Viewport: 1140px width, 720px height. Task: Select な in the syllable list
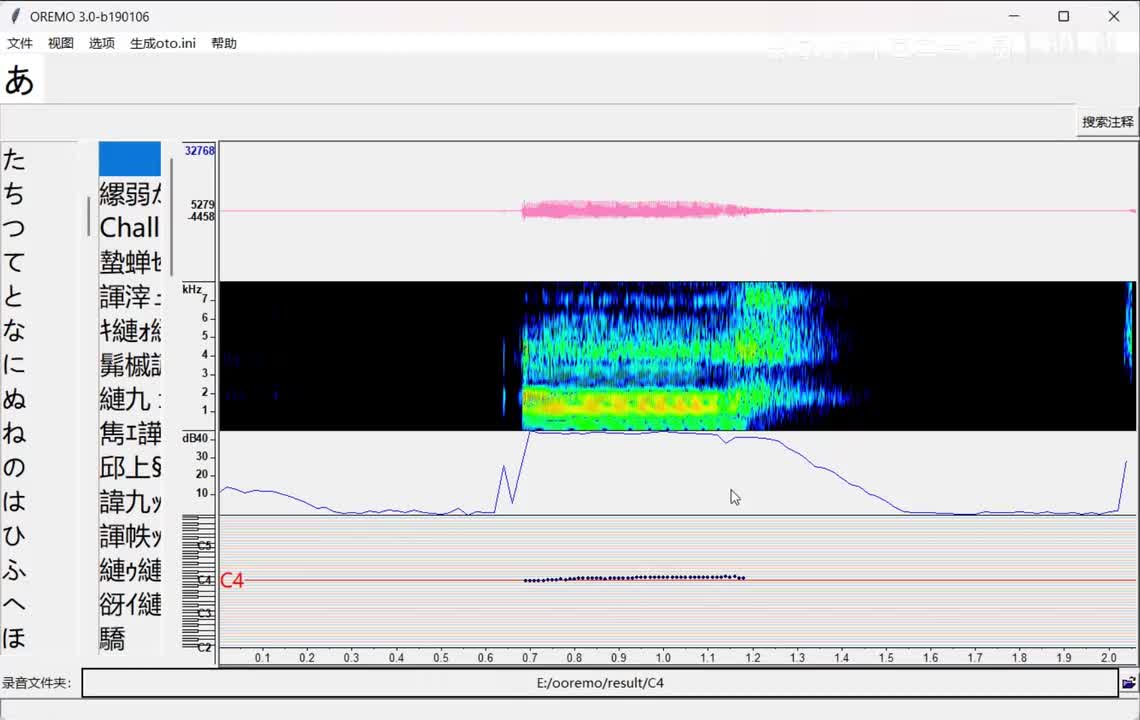tap(14, 329)
